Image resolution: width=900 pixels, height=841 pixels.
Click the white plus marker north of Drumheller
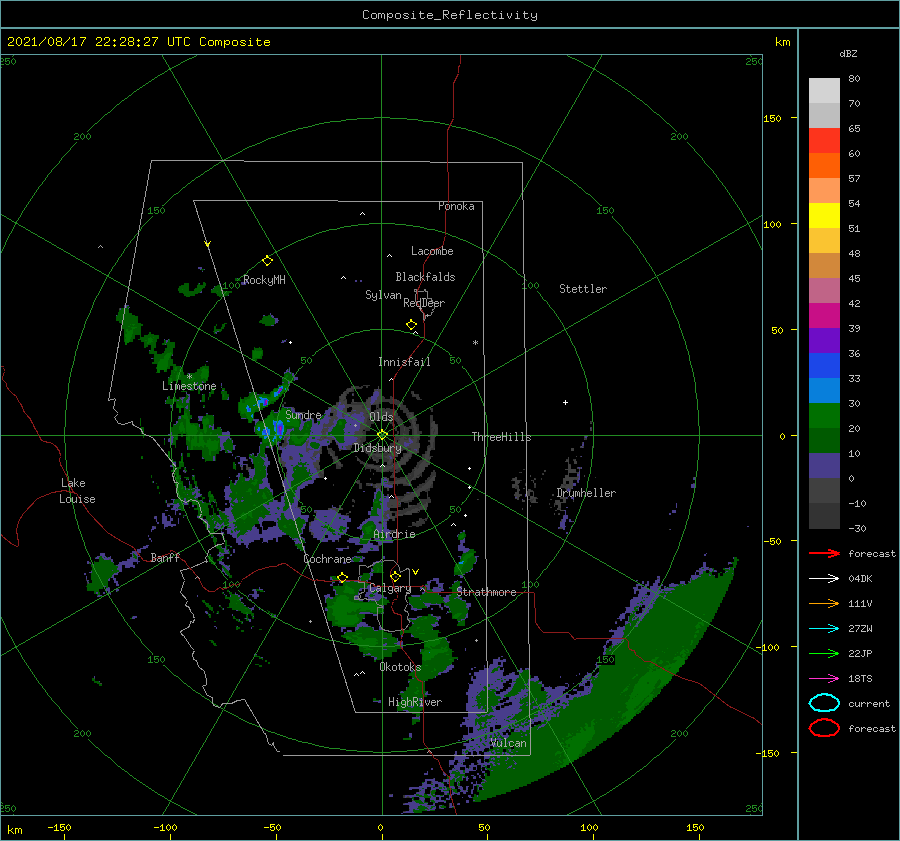click(x=565, y=402)
